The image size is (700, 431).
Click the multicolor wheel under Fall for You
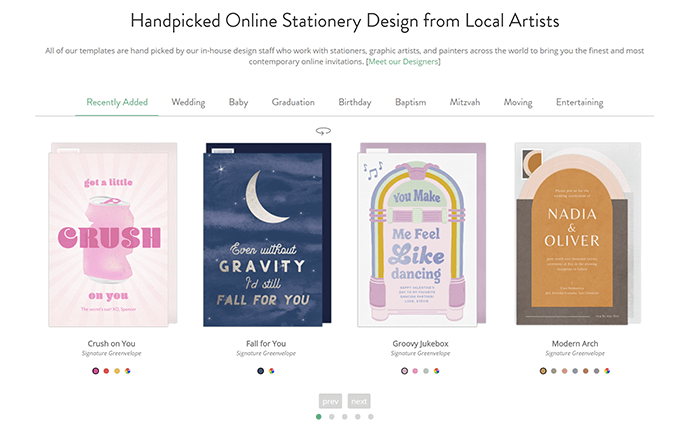271,371
